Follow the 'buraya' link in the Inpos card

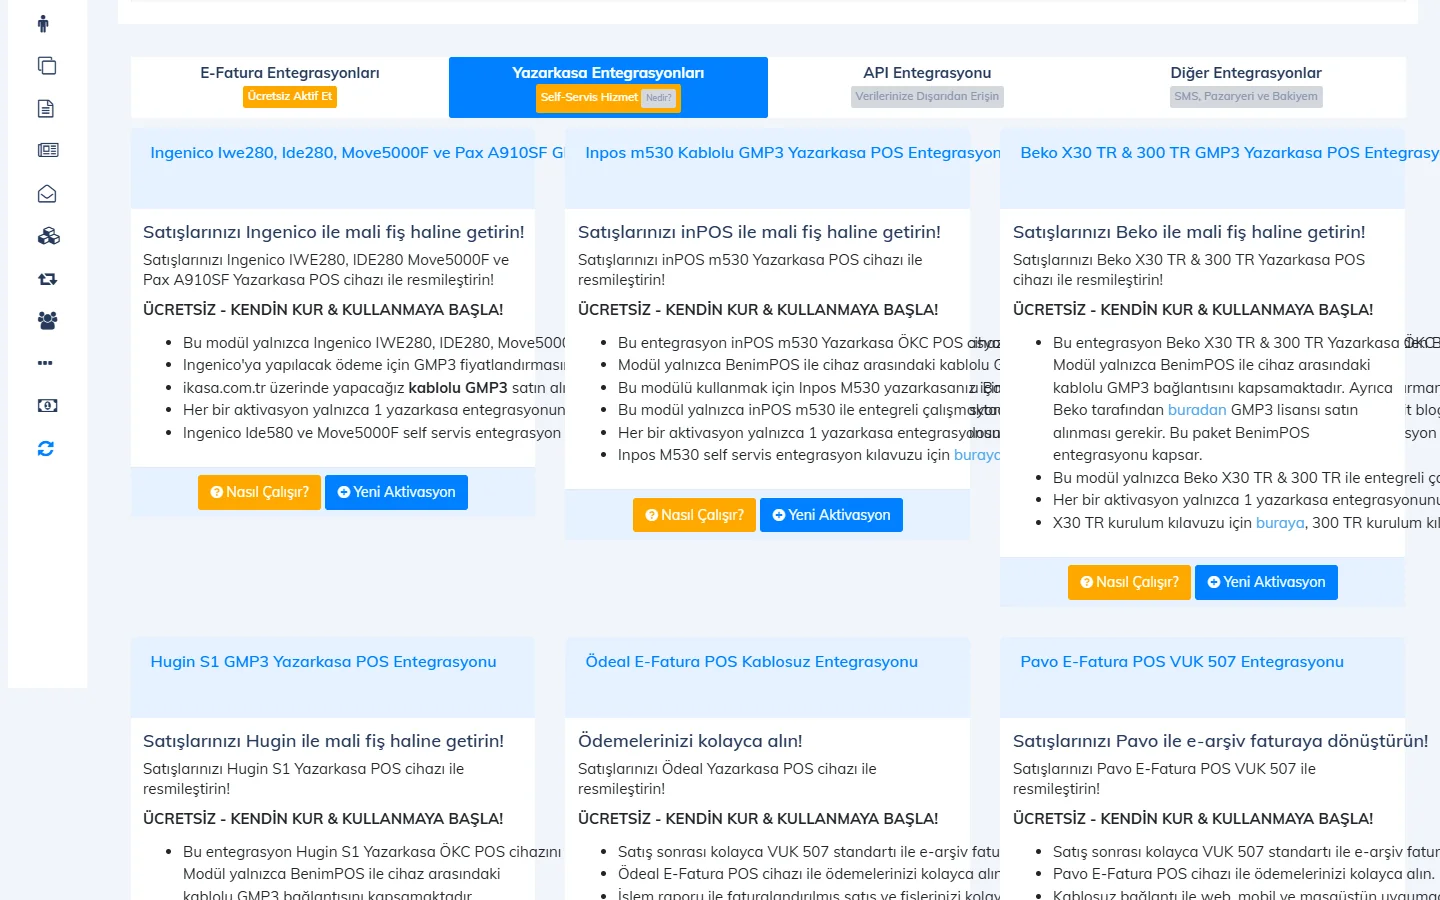pyautogui.click(x=976, y=455)
